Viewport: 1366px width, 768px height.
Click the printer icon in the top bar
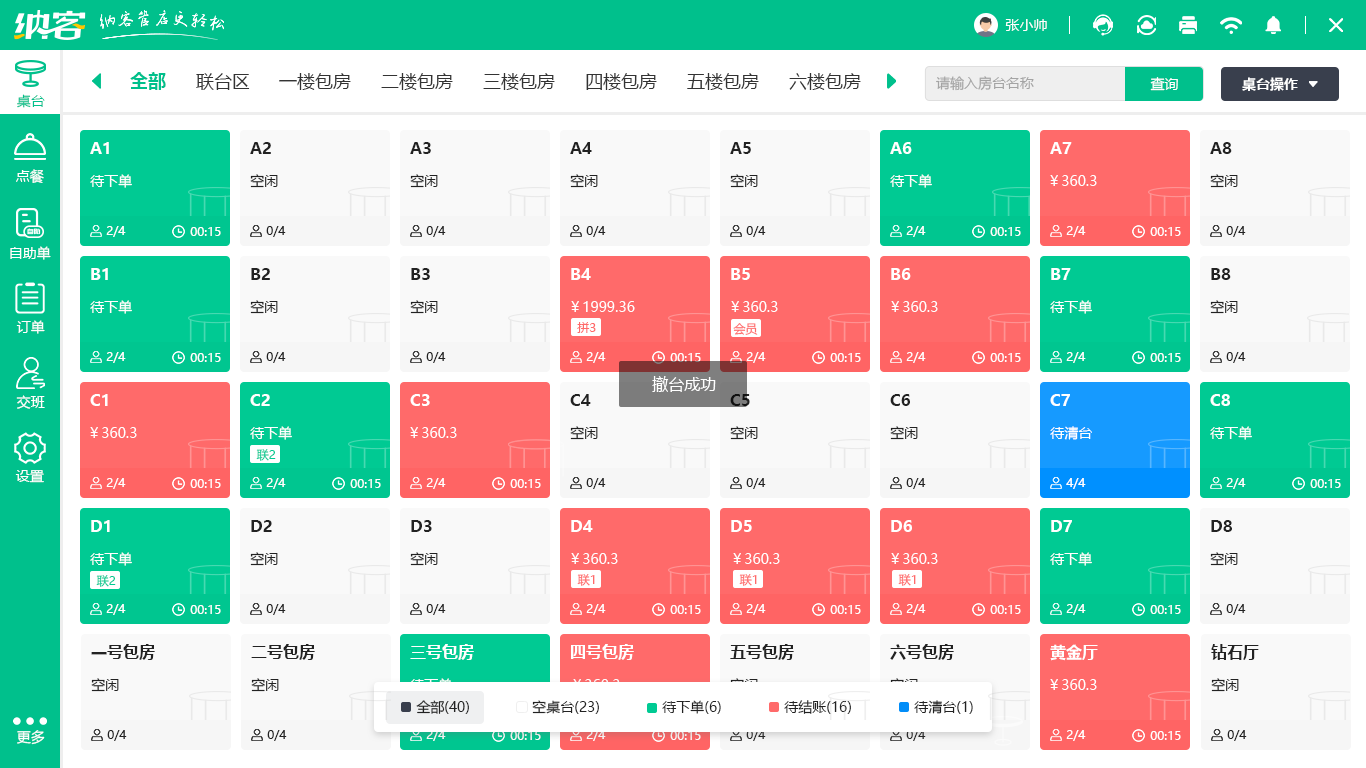click(1188, 25)
